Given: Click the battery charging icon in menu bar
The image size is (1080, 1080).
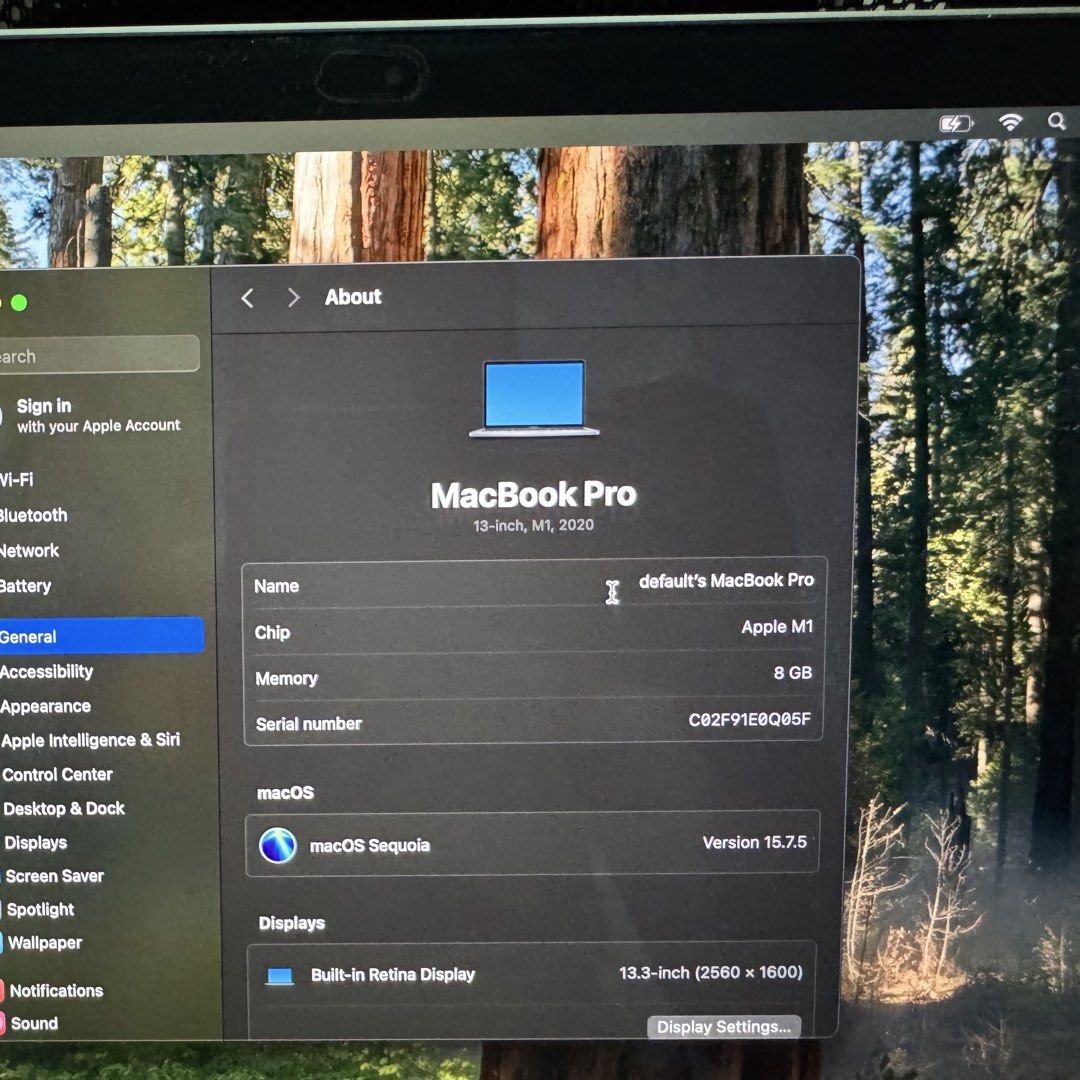Looking at the screenshot, I should [x=956, y=124].
